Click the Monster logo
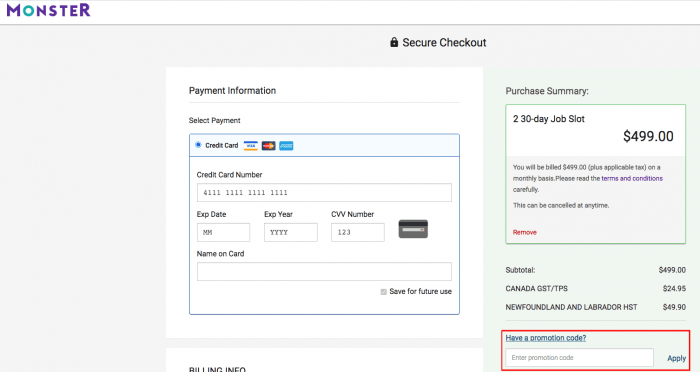Screen dimensions: 700x372 (48, 10)
